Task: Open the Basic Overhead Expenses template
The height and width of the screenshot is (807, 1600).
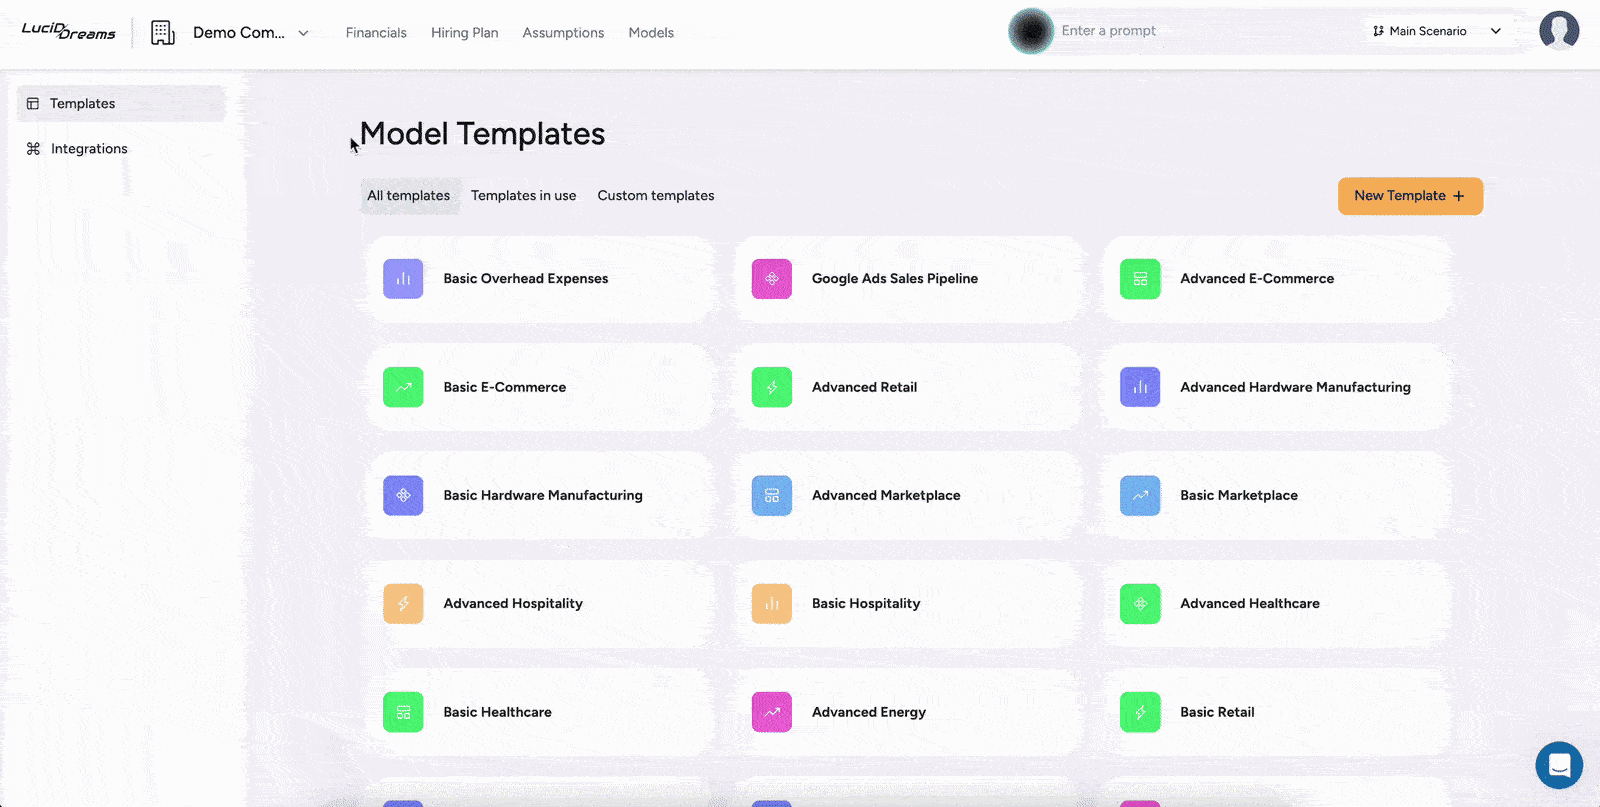Action: [540, 279]
